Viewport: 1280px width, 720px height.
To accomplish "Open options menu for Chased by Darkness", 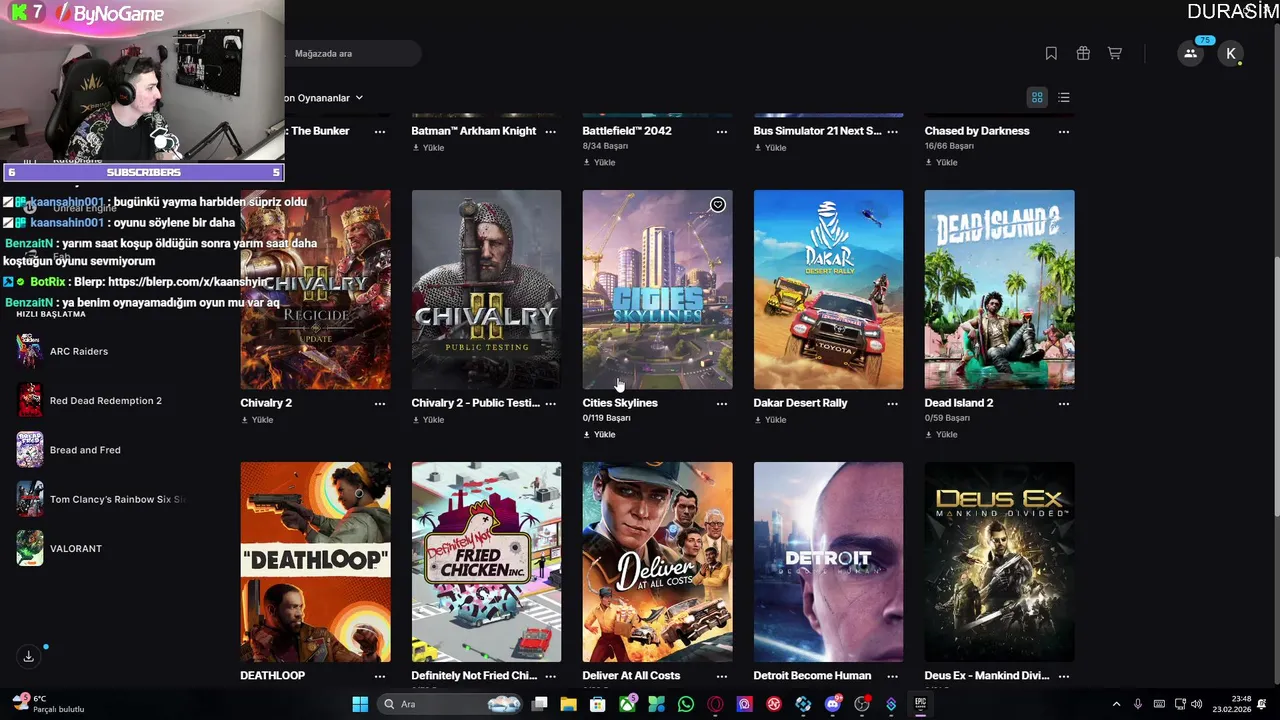I will click(x=1064, y=131).
